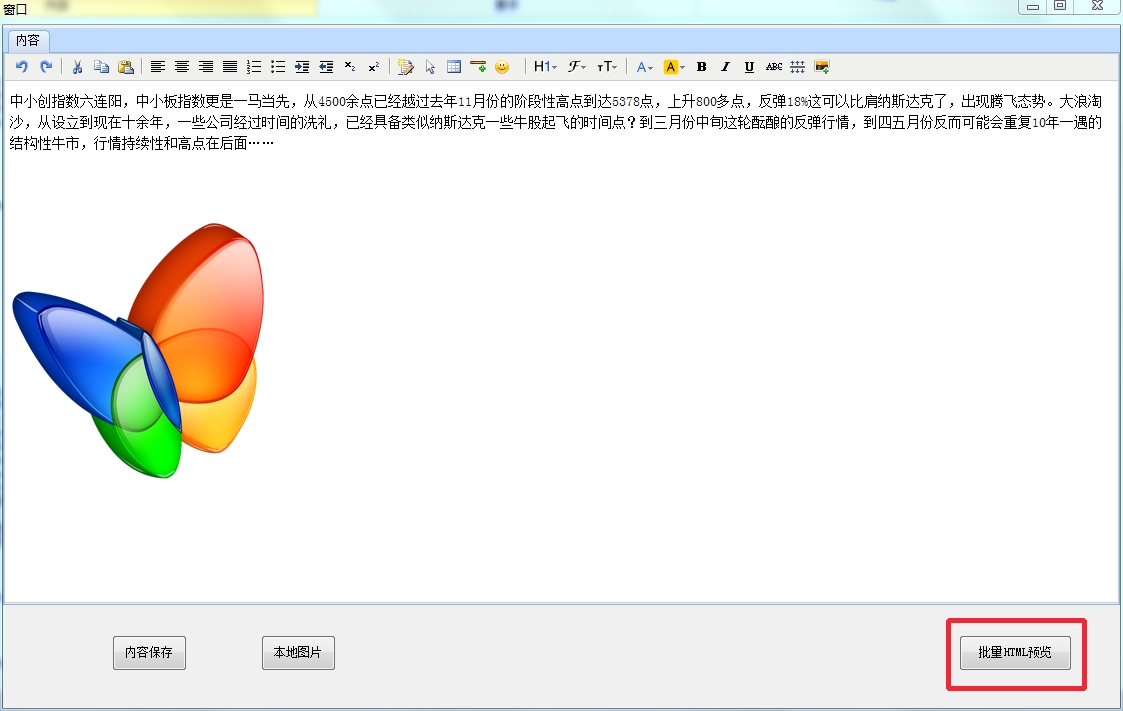Copy the selected content

click(102, 67)
